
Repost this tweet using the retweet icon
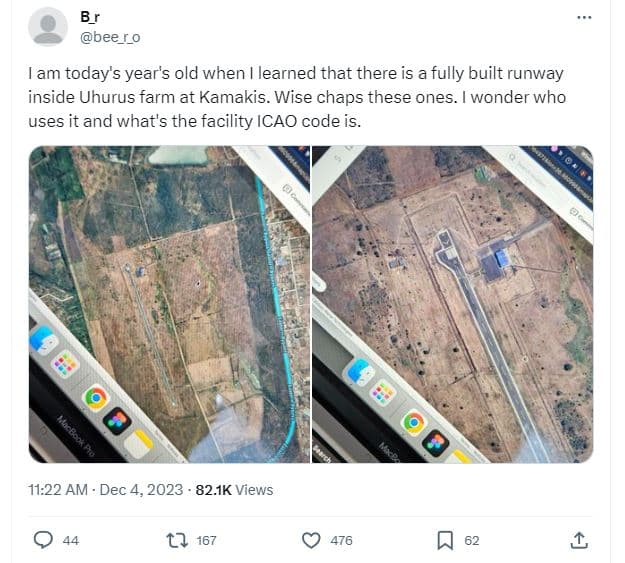tap(177, 540)
